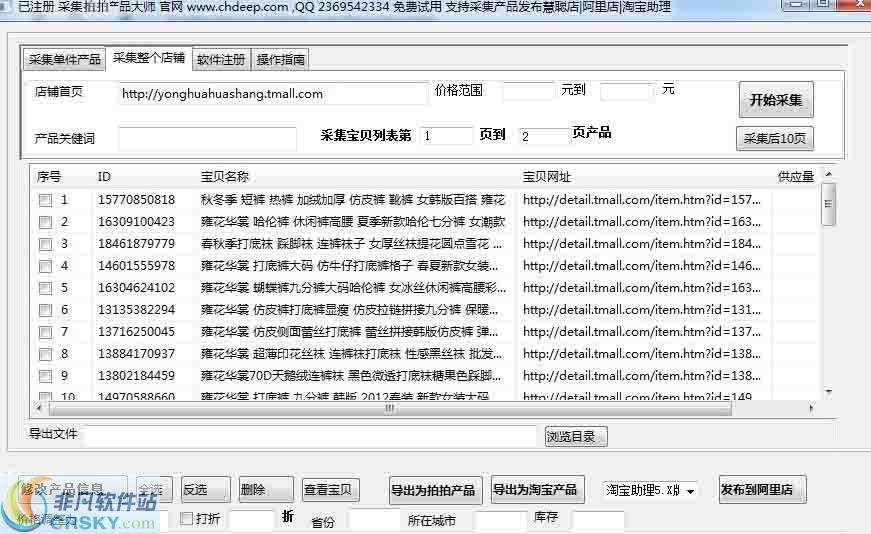This screenshot has width=871, height=534.
Task: Select ID 13884170937 cell
Action: click(136, 353)
